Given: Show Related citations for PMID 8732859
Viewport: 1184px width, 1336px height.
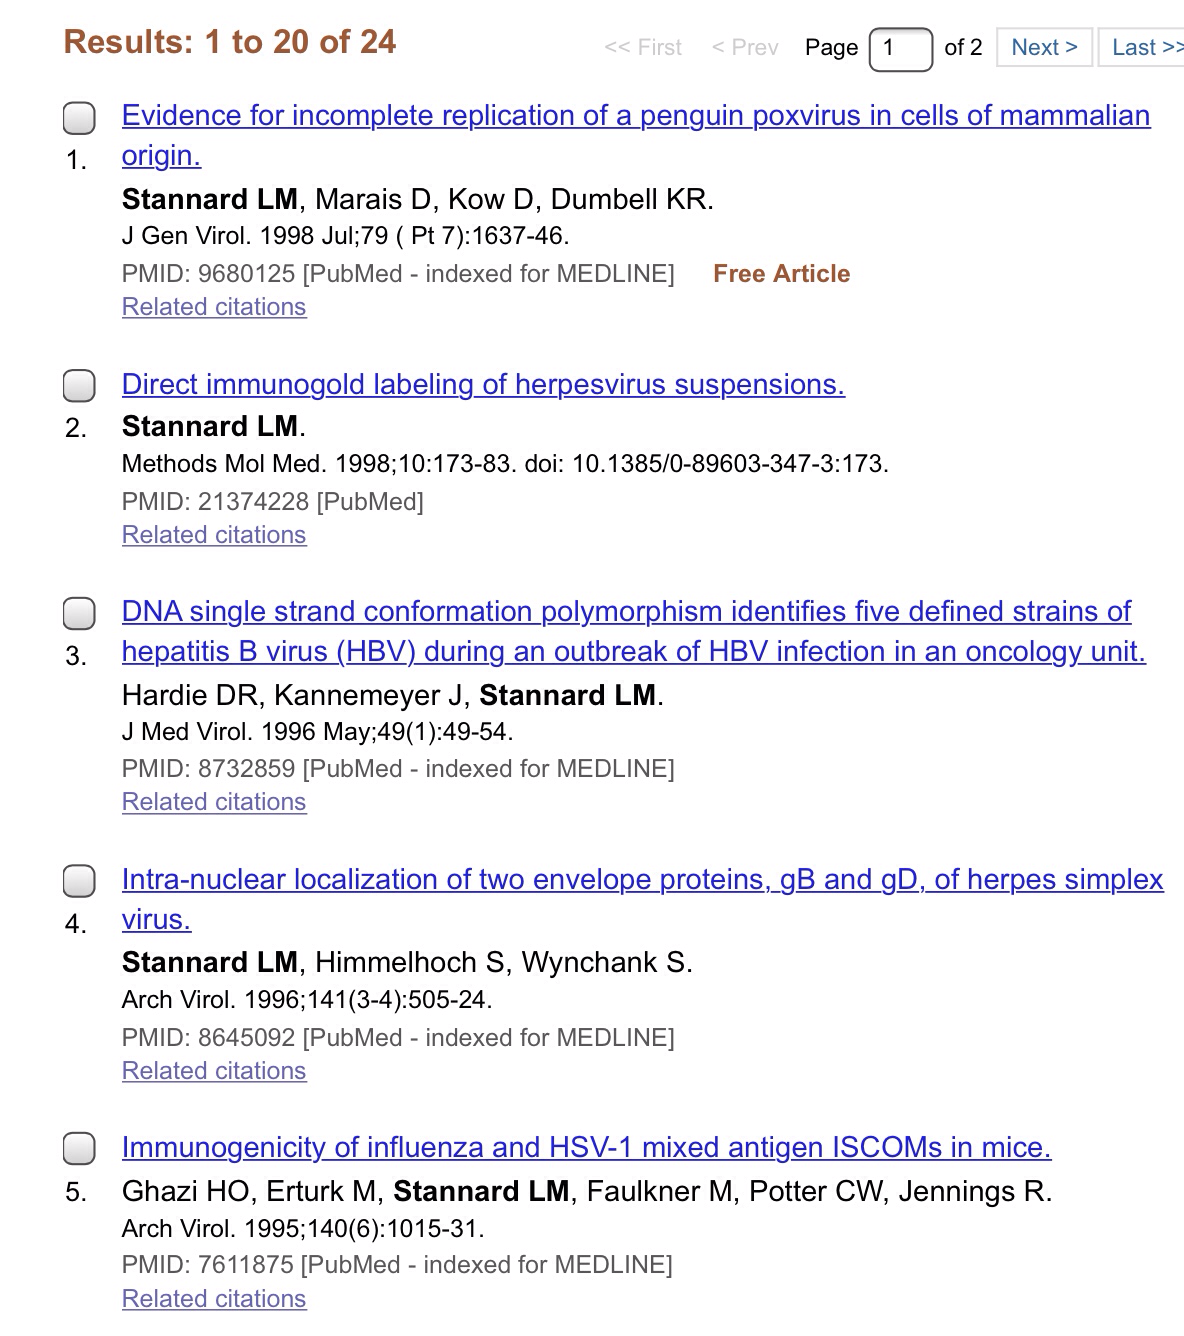Looking at the screenshot, I should (x=214, y=802).
